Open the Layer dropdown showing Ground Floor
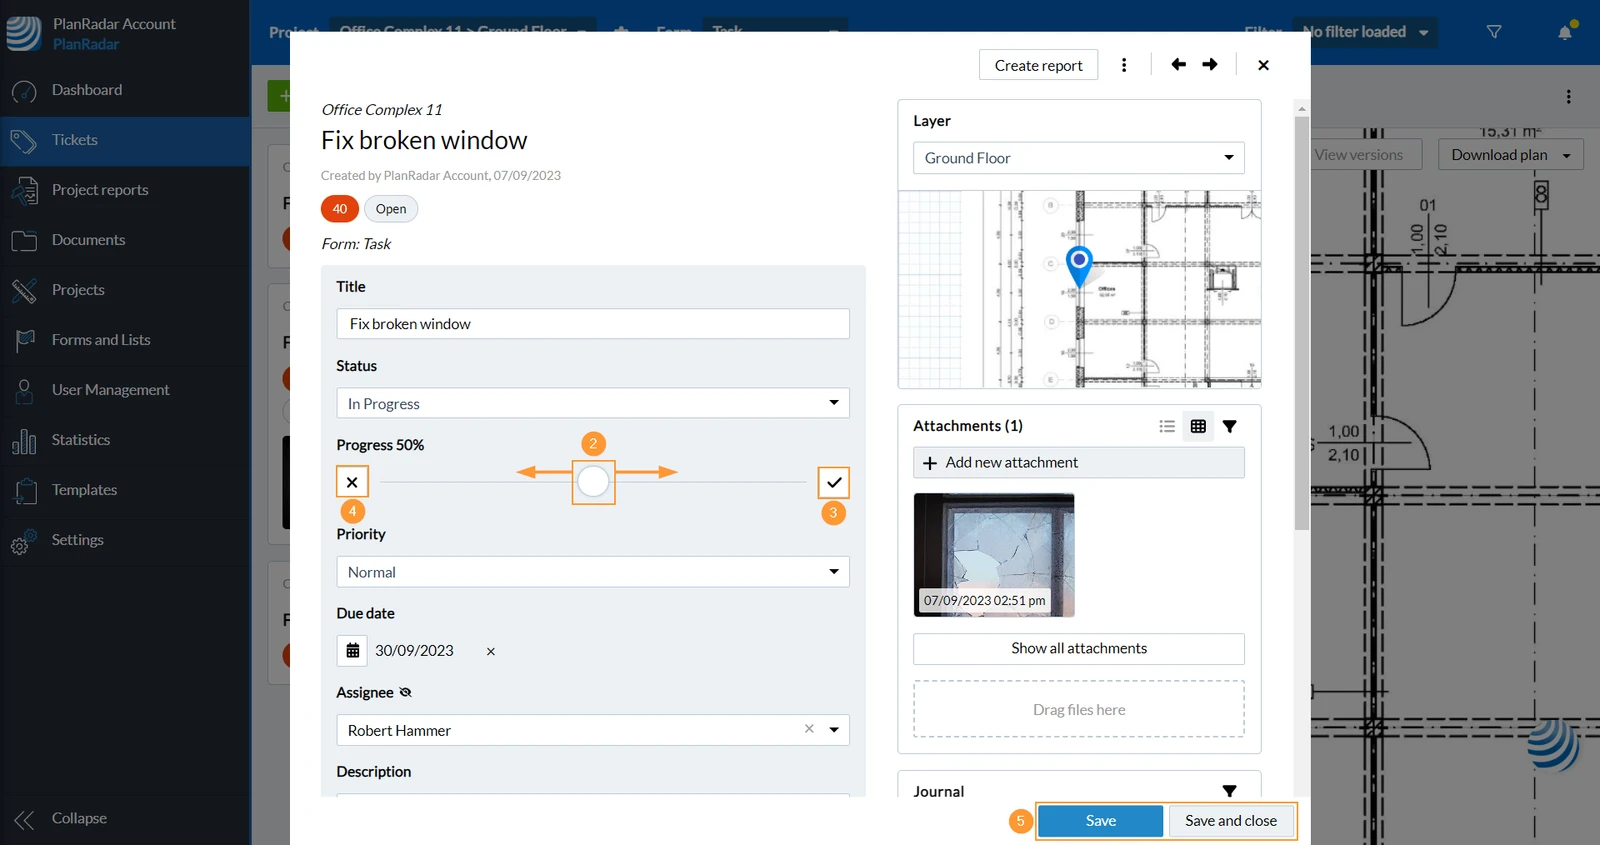 [1079, 158]
